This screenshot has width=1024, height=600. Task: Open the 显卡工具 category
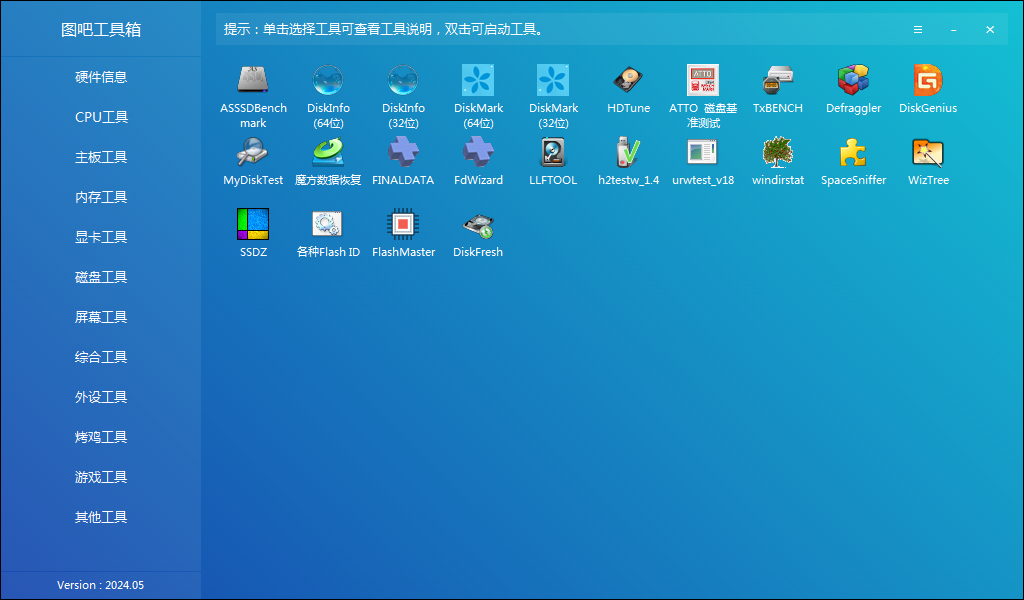point(101,237)
